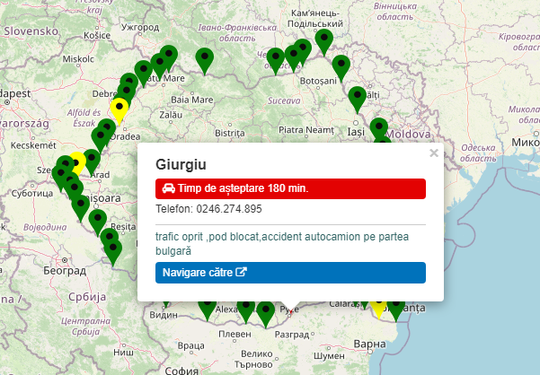Click the external link icon in Navigare către
Viewport: 540px width, 375px height.
(x=241, y=272)
